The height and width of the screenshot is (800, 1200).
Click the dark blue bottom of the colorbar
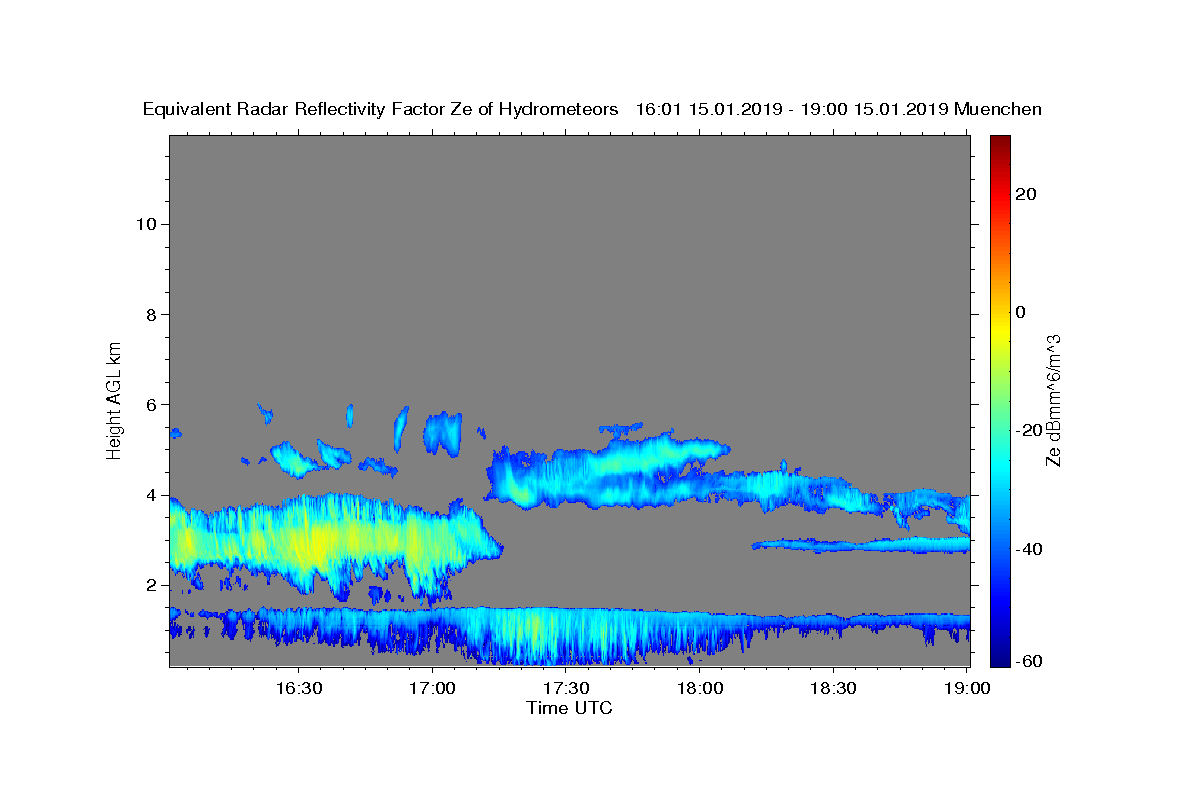point(1000,655)
